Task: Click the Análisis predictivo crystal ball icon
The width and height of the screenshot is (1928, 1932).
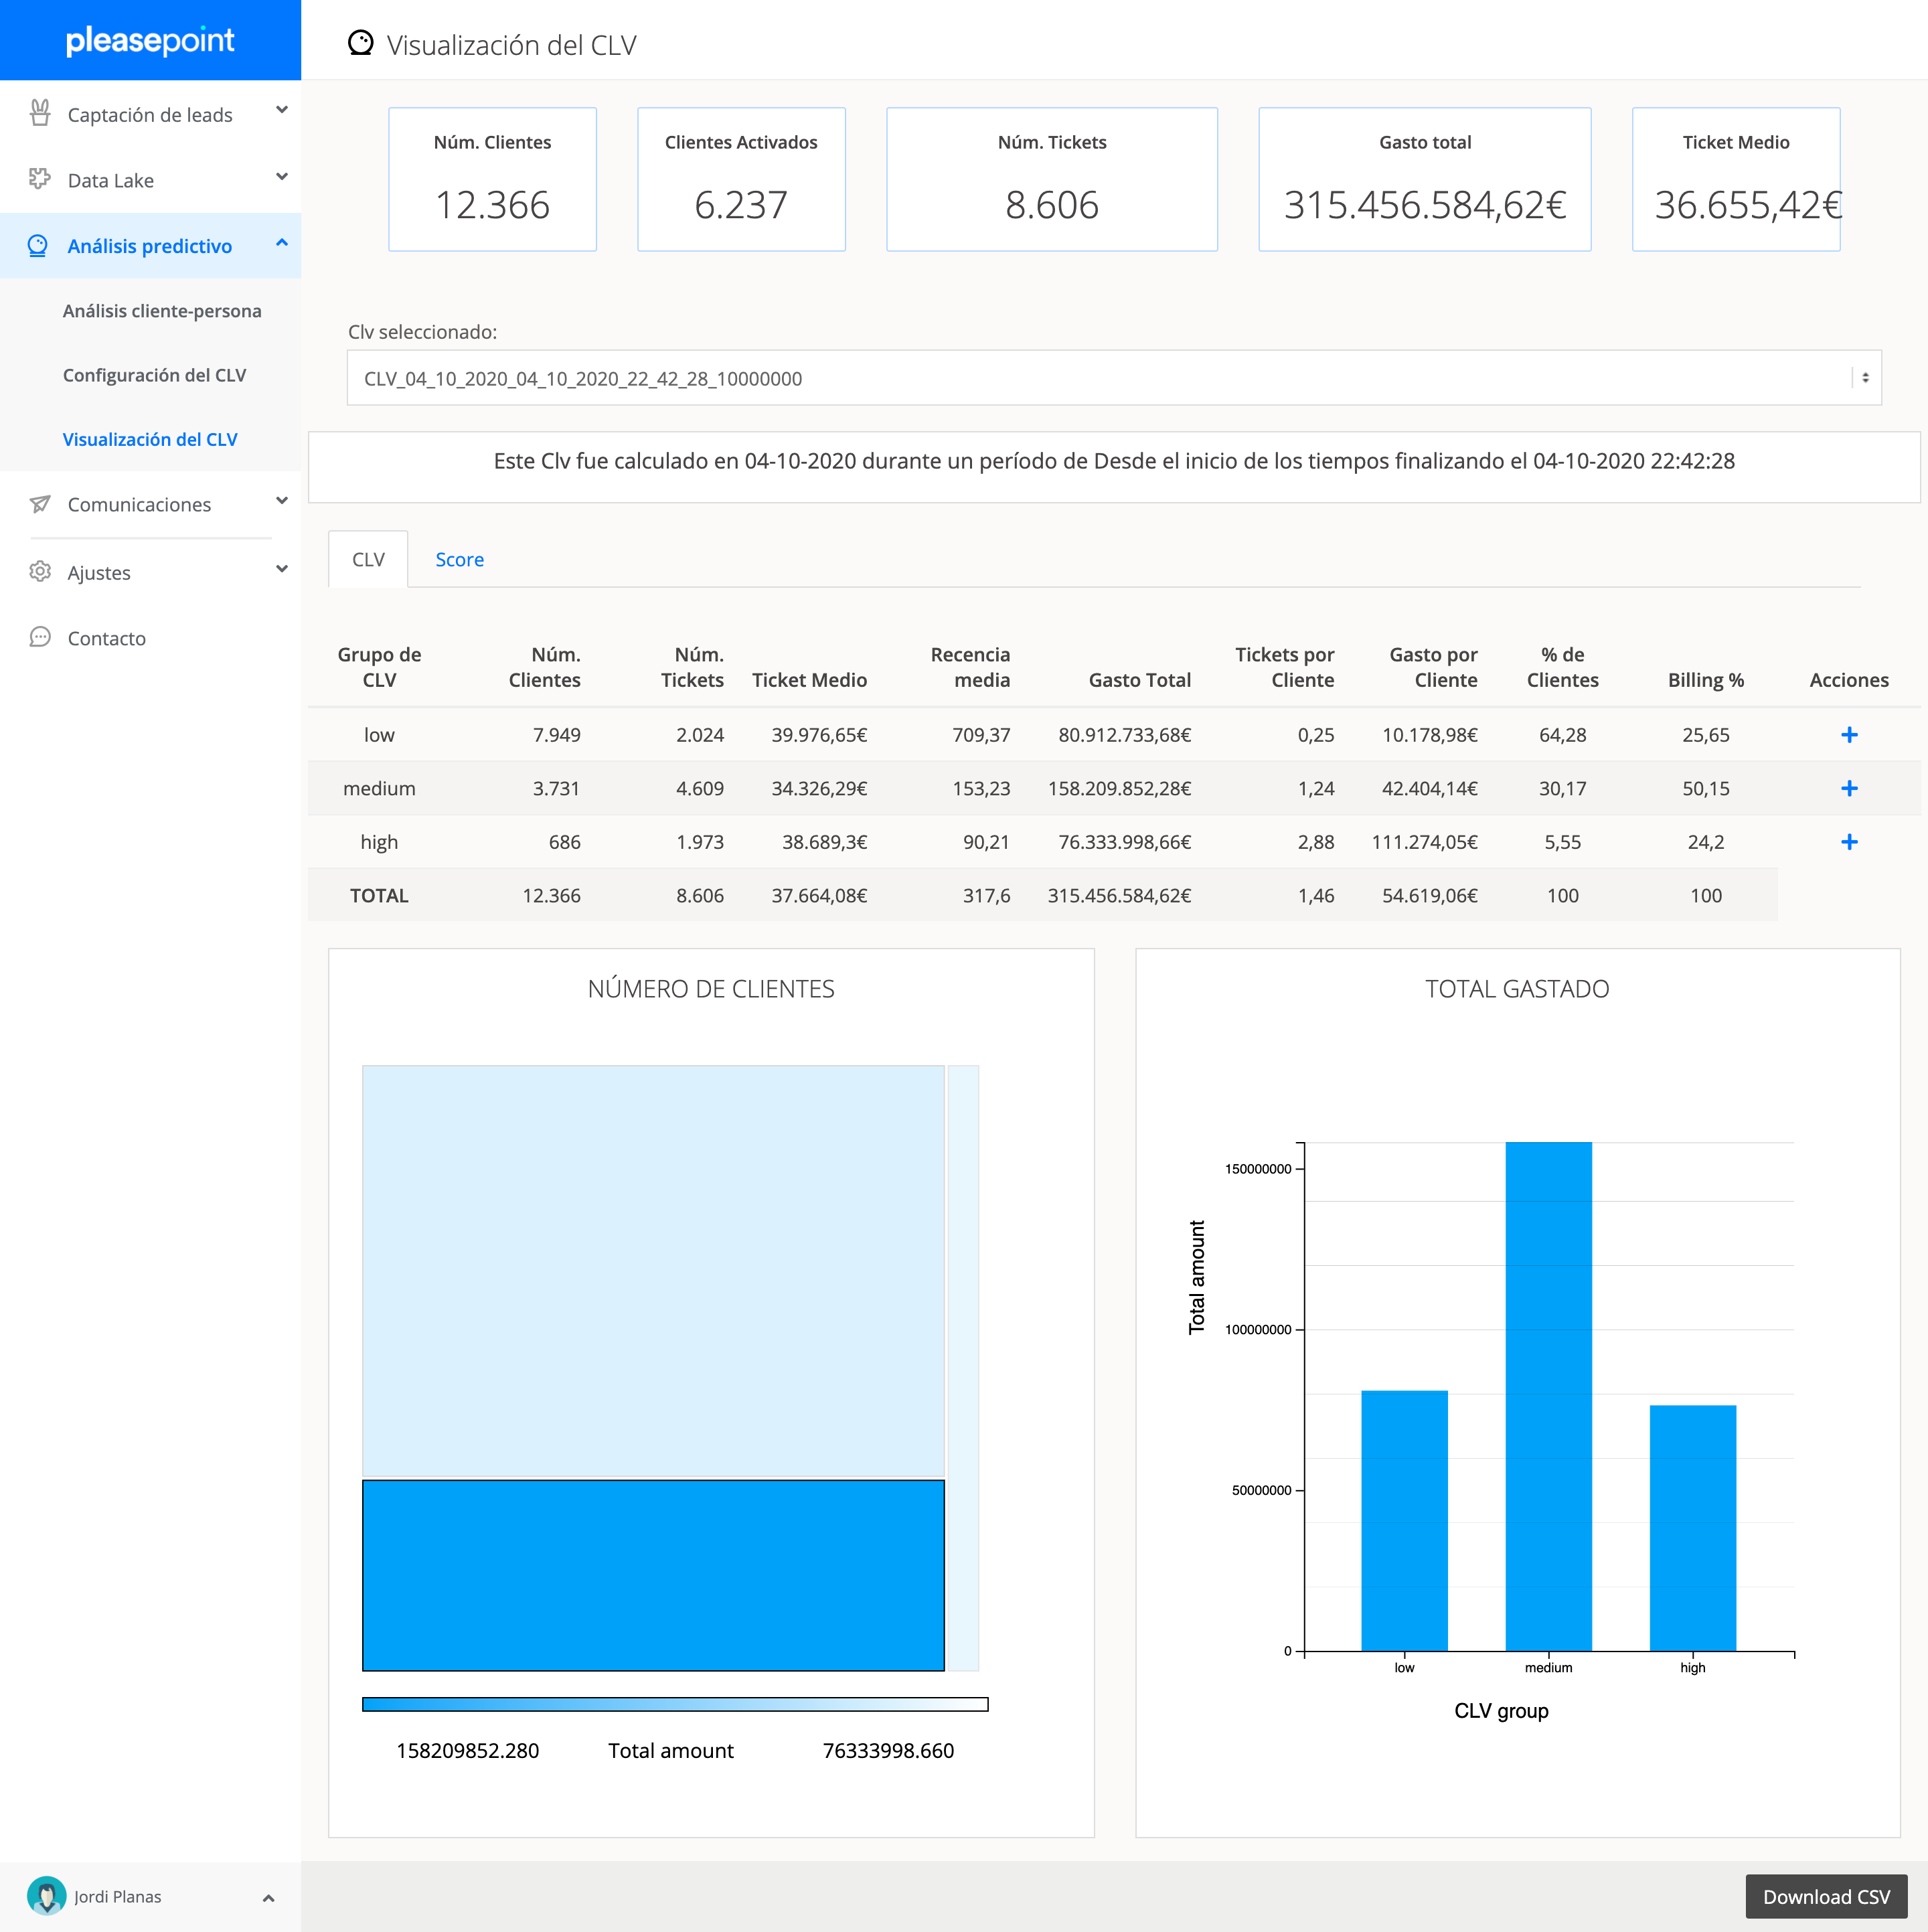Action: [x=38, y=245]
